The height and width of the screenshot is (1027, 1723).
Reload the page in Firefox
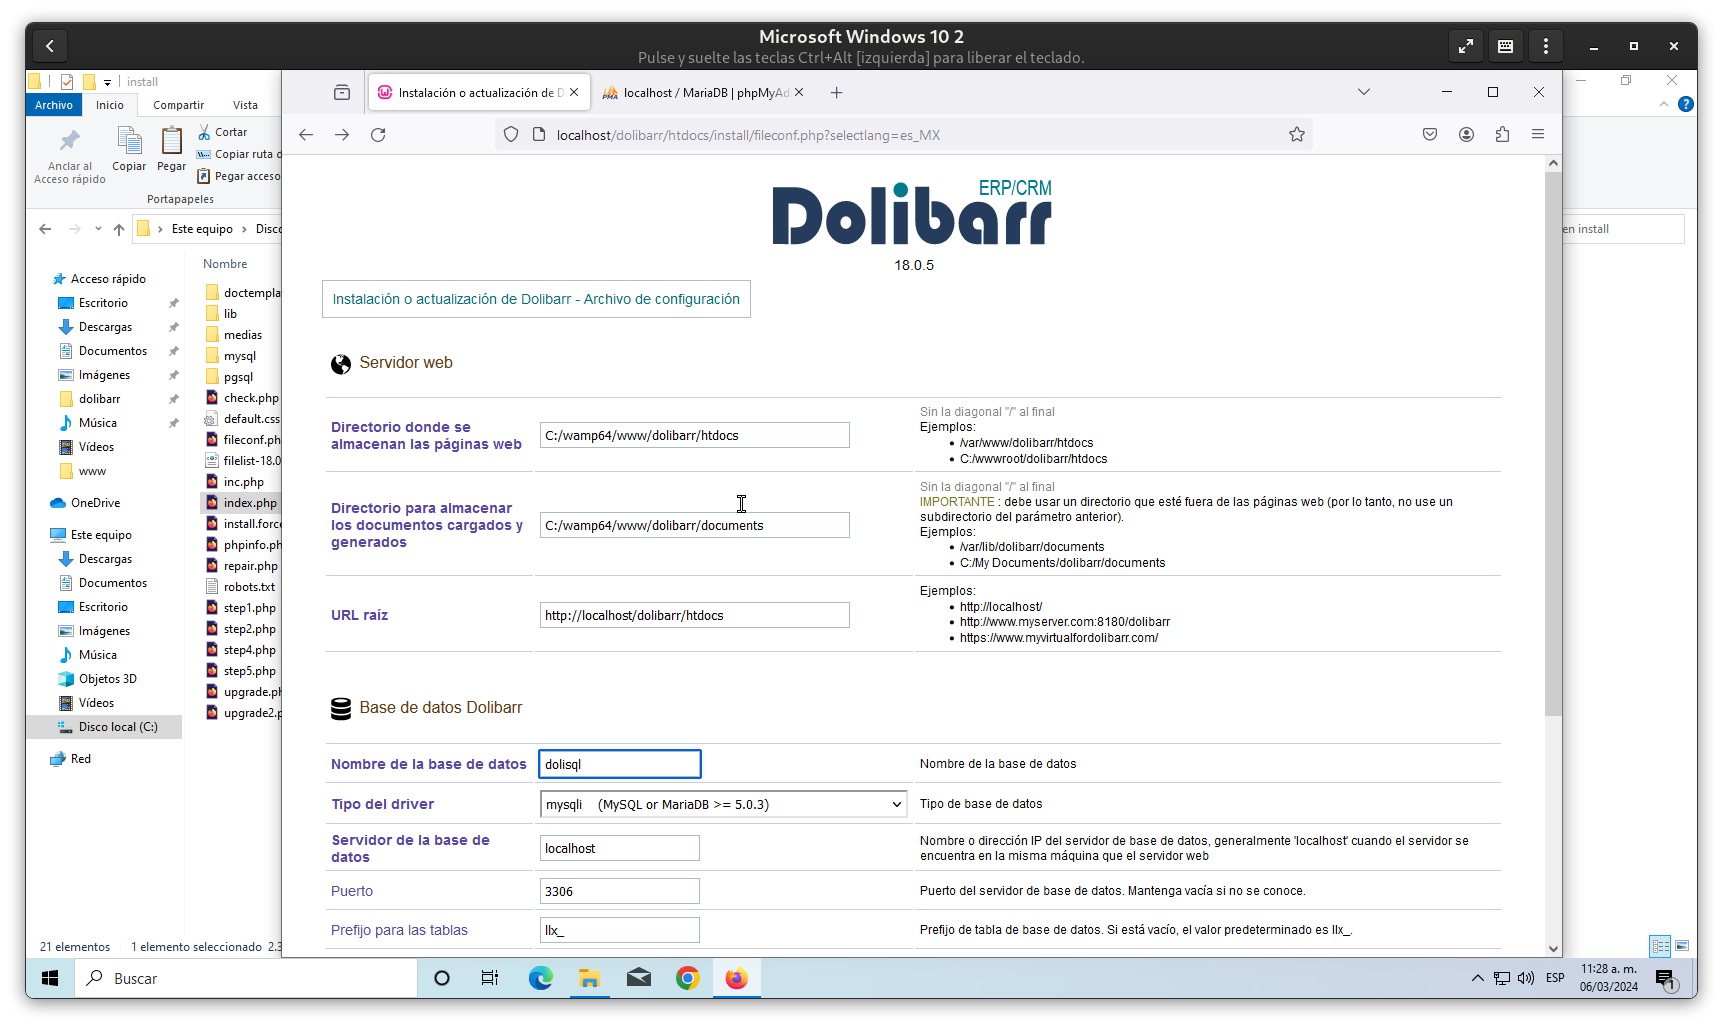pos(378,135)
